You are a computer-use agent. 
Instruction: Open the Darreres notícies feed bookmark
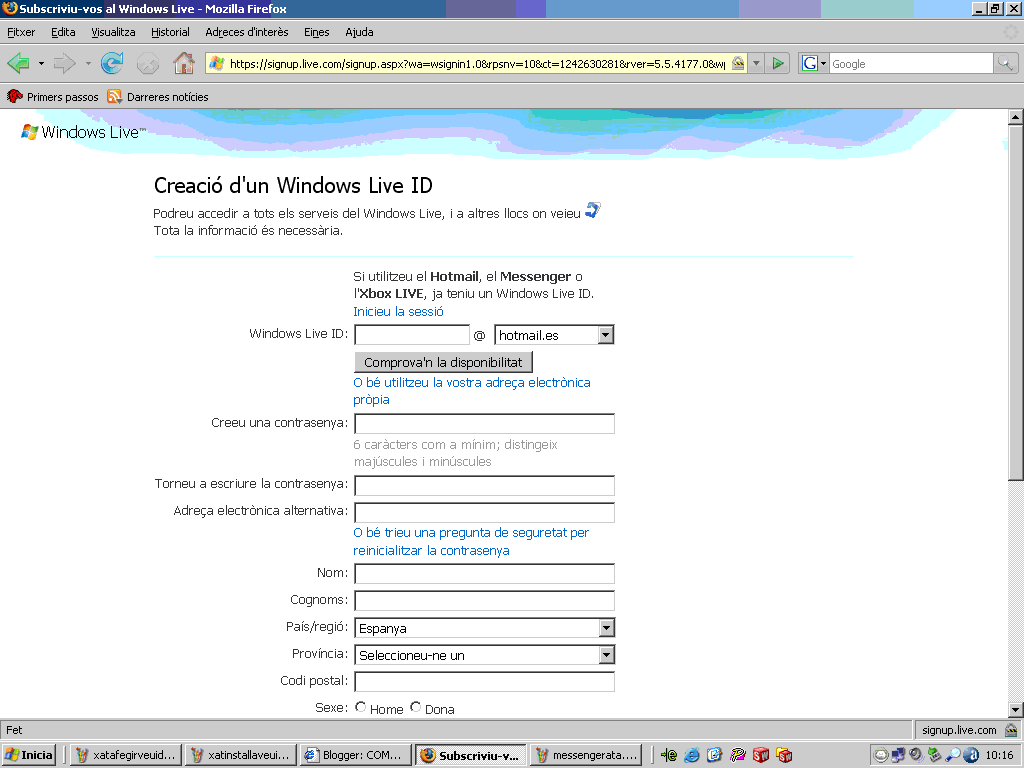click(x=158, y=97)
